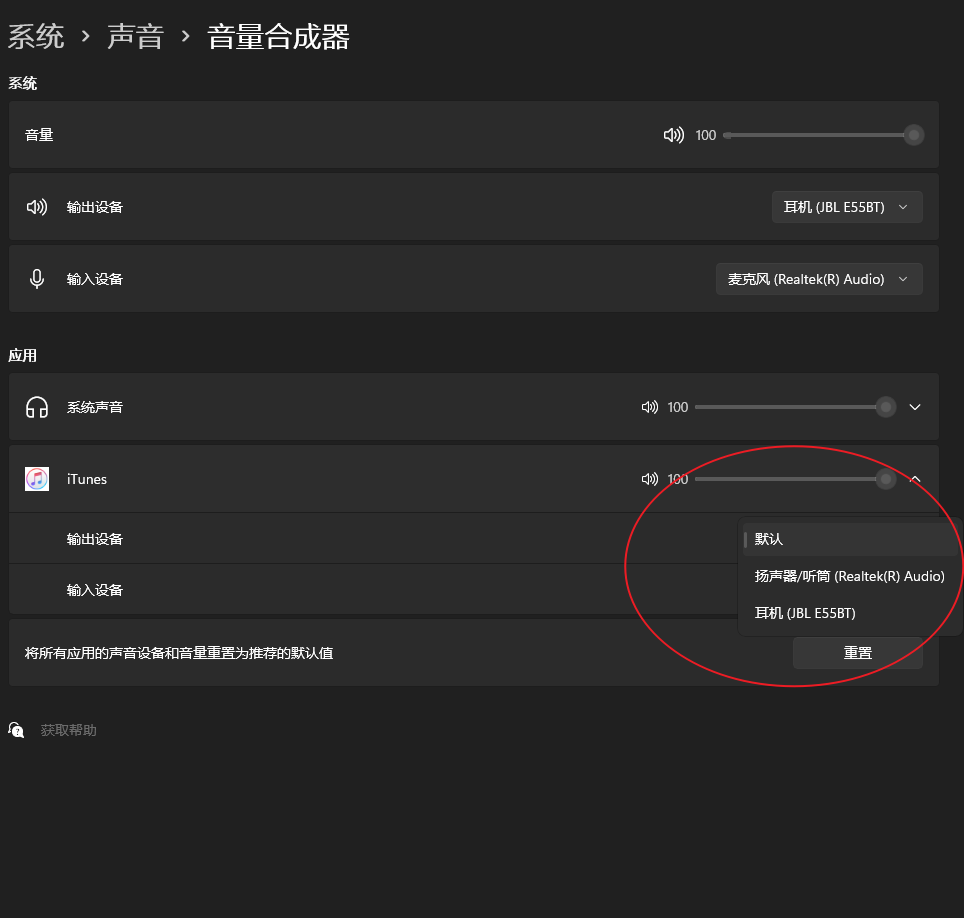Screen dimensions: 964x918
Task: Collapse the iTunes row chevron
Action: (915, 479)
